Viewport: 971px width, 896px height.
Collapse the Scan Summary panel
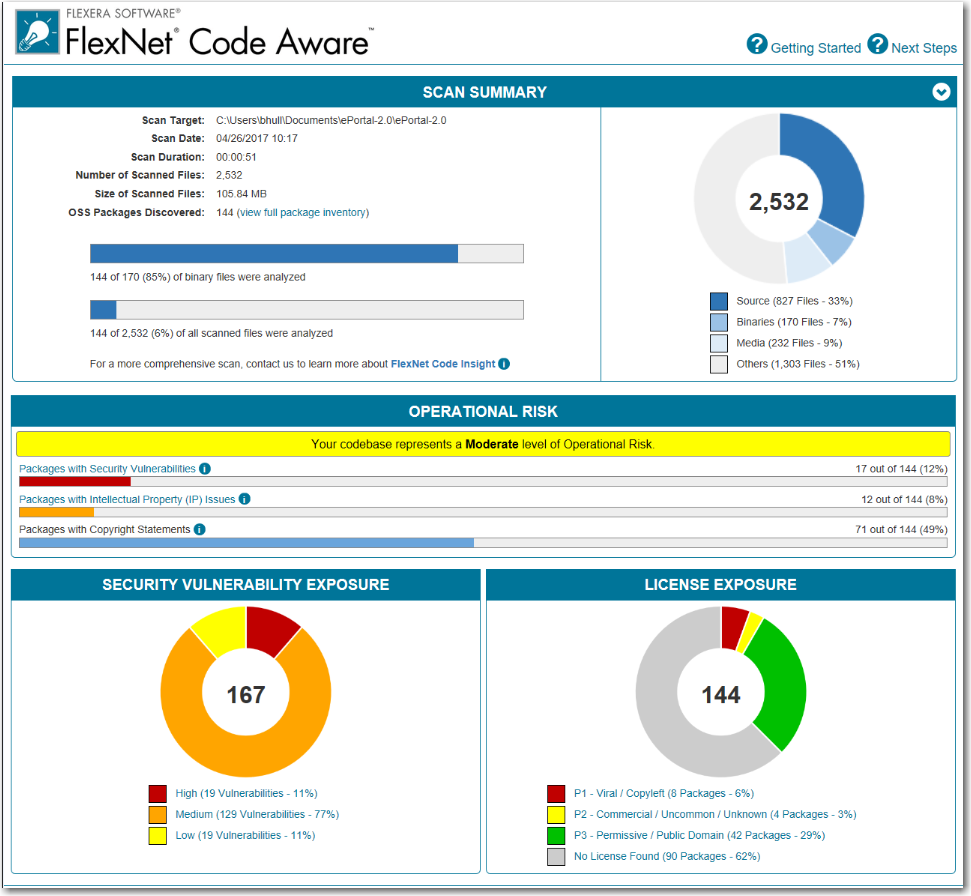(x=940, y=92)
